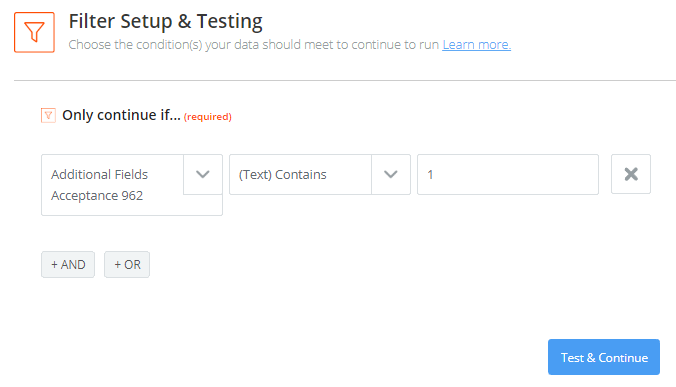Click the Acceptance 962 text in field box
This screenshot has height=387, width=676.
click(97, 196)
